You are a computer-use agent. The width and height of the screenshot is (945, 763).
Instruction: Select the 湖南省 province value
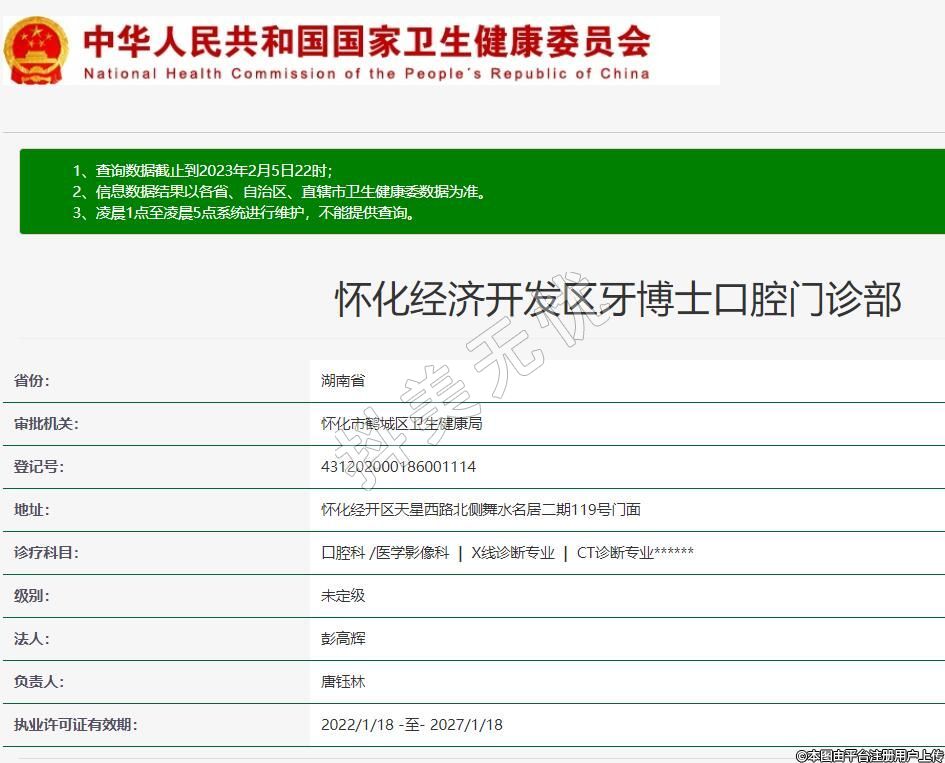point(343,381)
